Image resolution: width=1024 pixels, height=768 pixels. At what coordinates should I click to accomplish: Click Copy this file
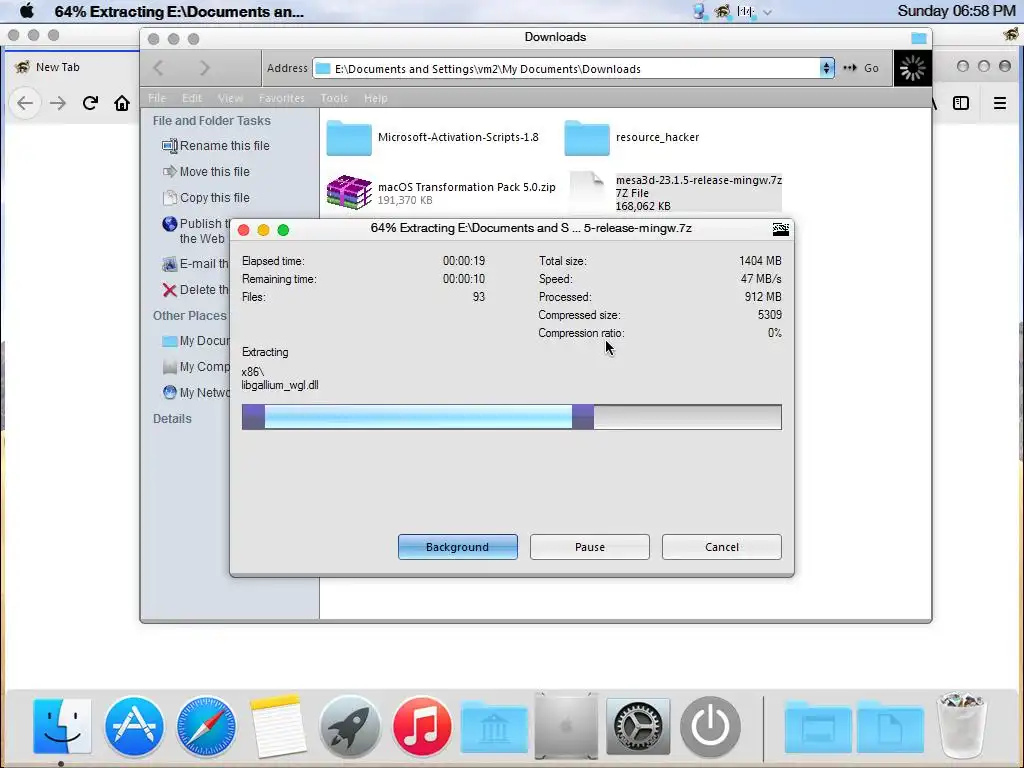pyautogui.click(x=206, y=197)
